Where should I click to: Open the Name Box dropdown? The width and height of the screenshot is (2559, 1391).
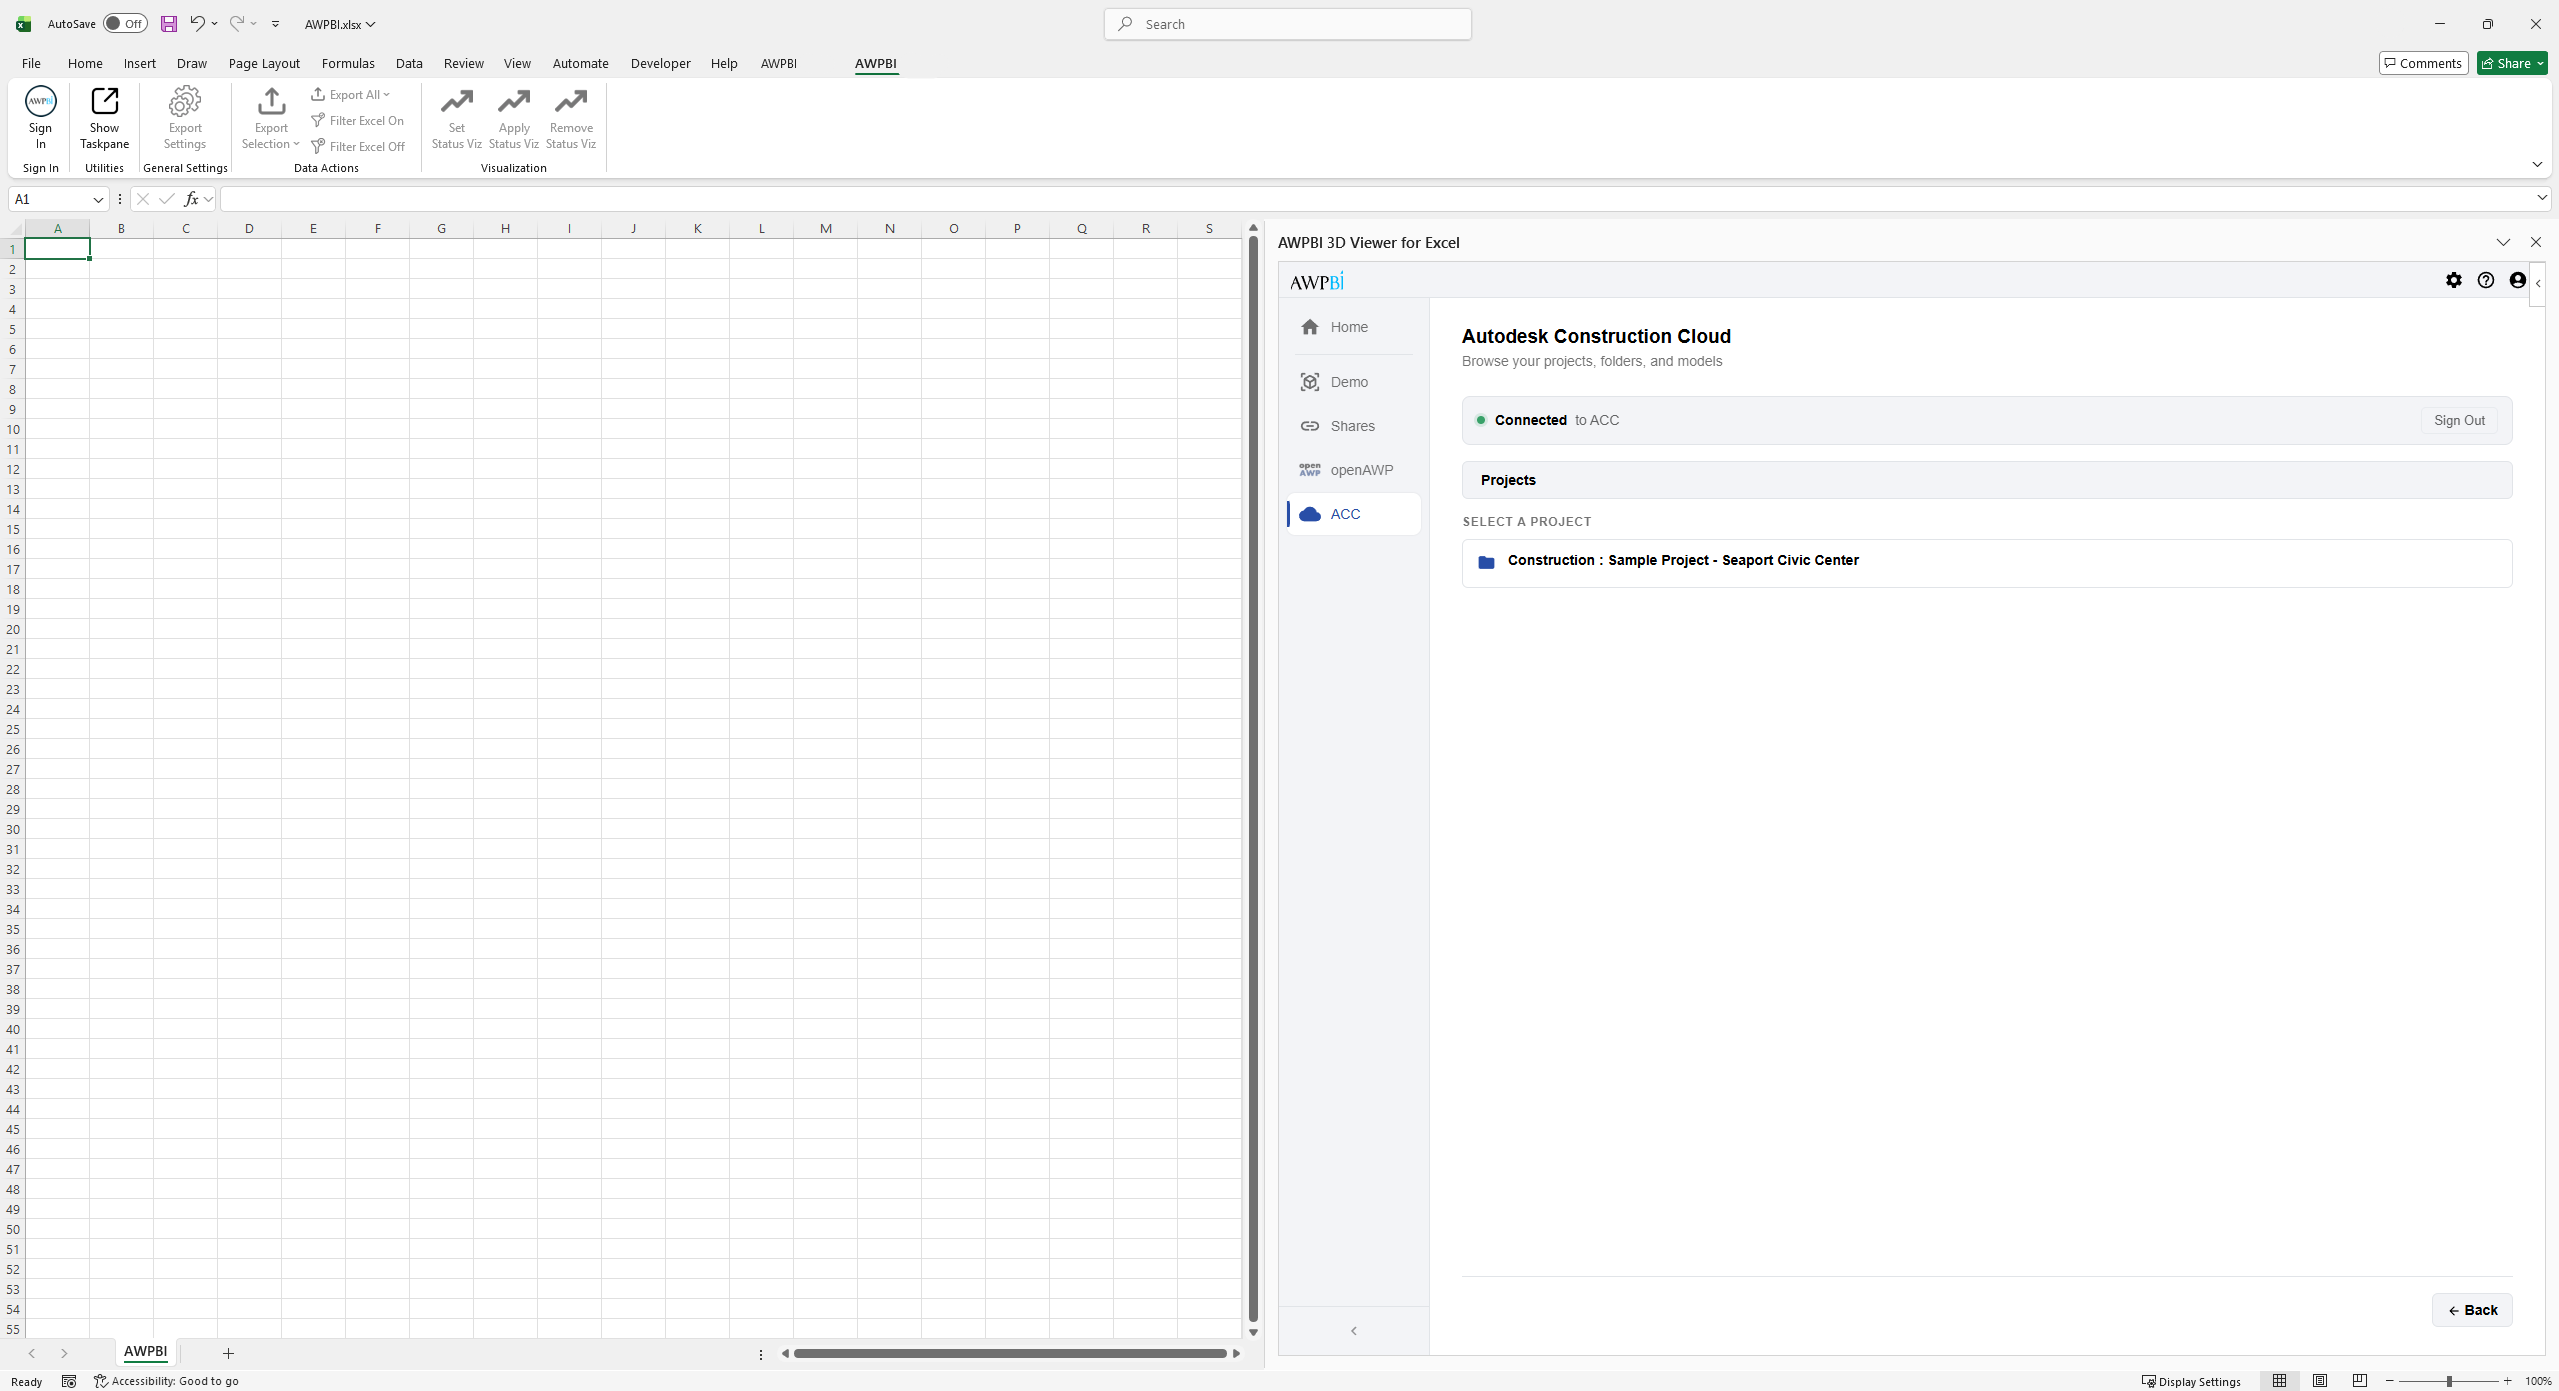(x=98, y=200)
